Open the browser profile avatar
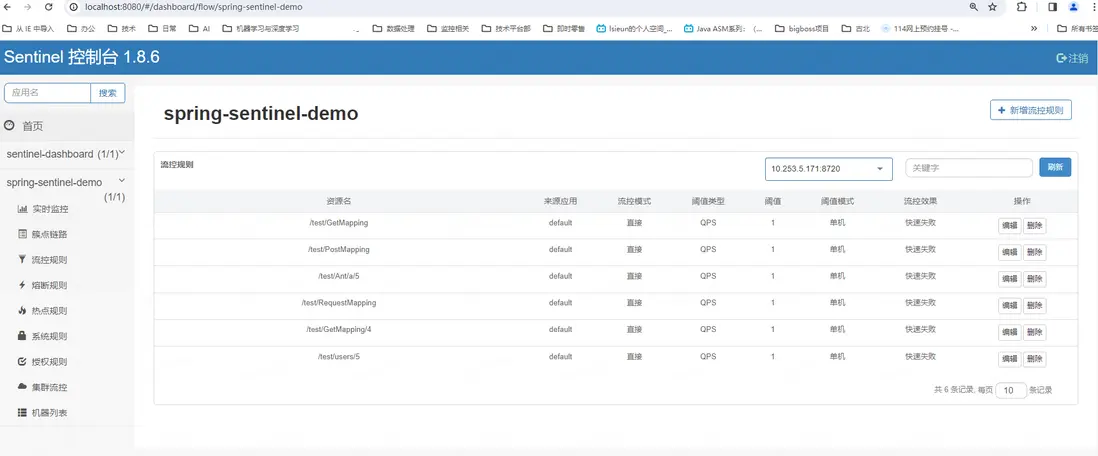The width and height of the screenshot is (1098, 456). [1073, 7]
